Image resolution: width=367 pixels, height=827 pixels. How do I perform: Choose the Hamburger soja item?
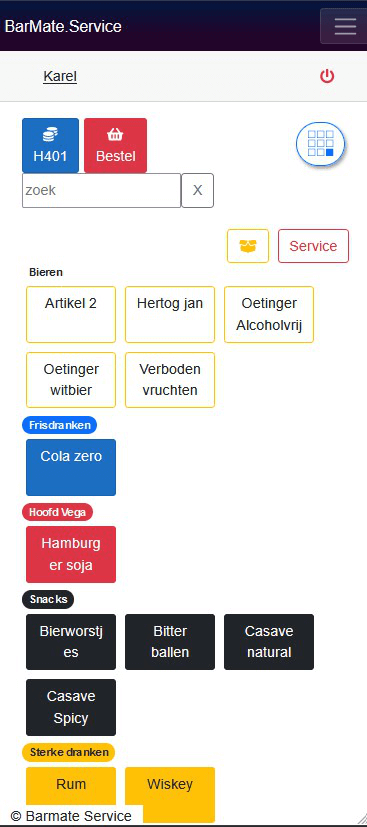[71, 554]
